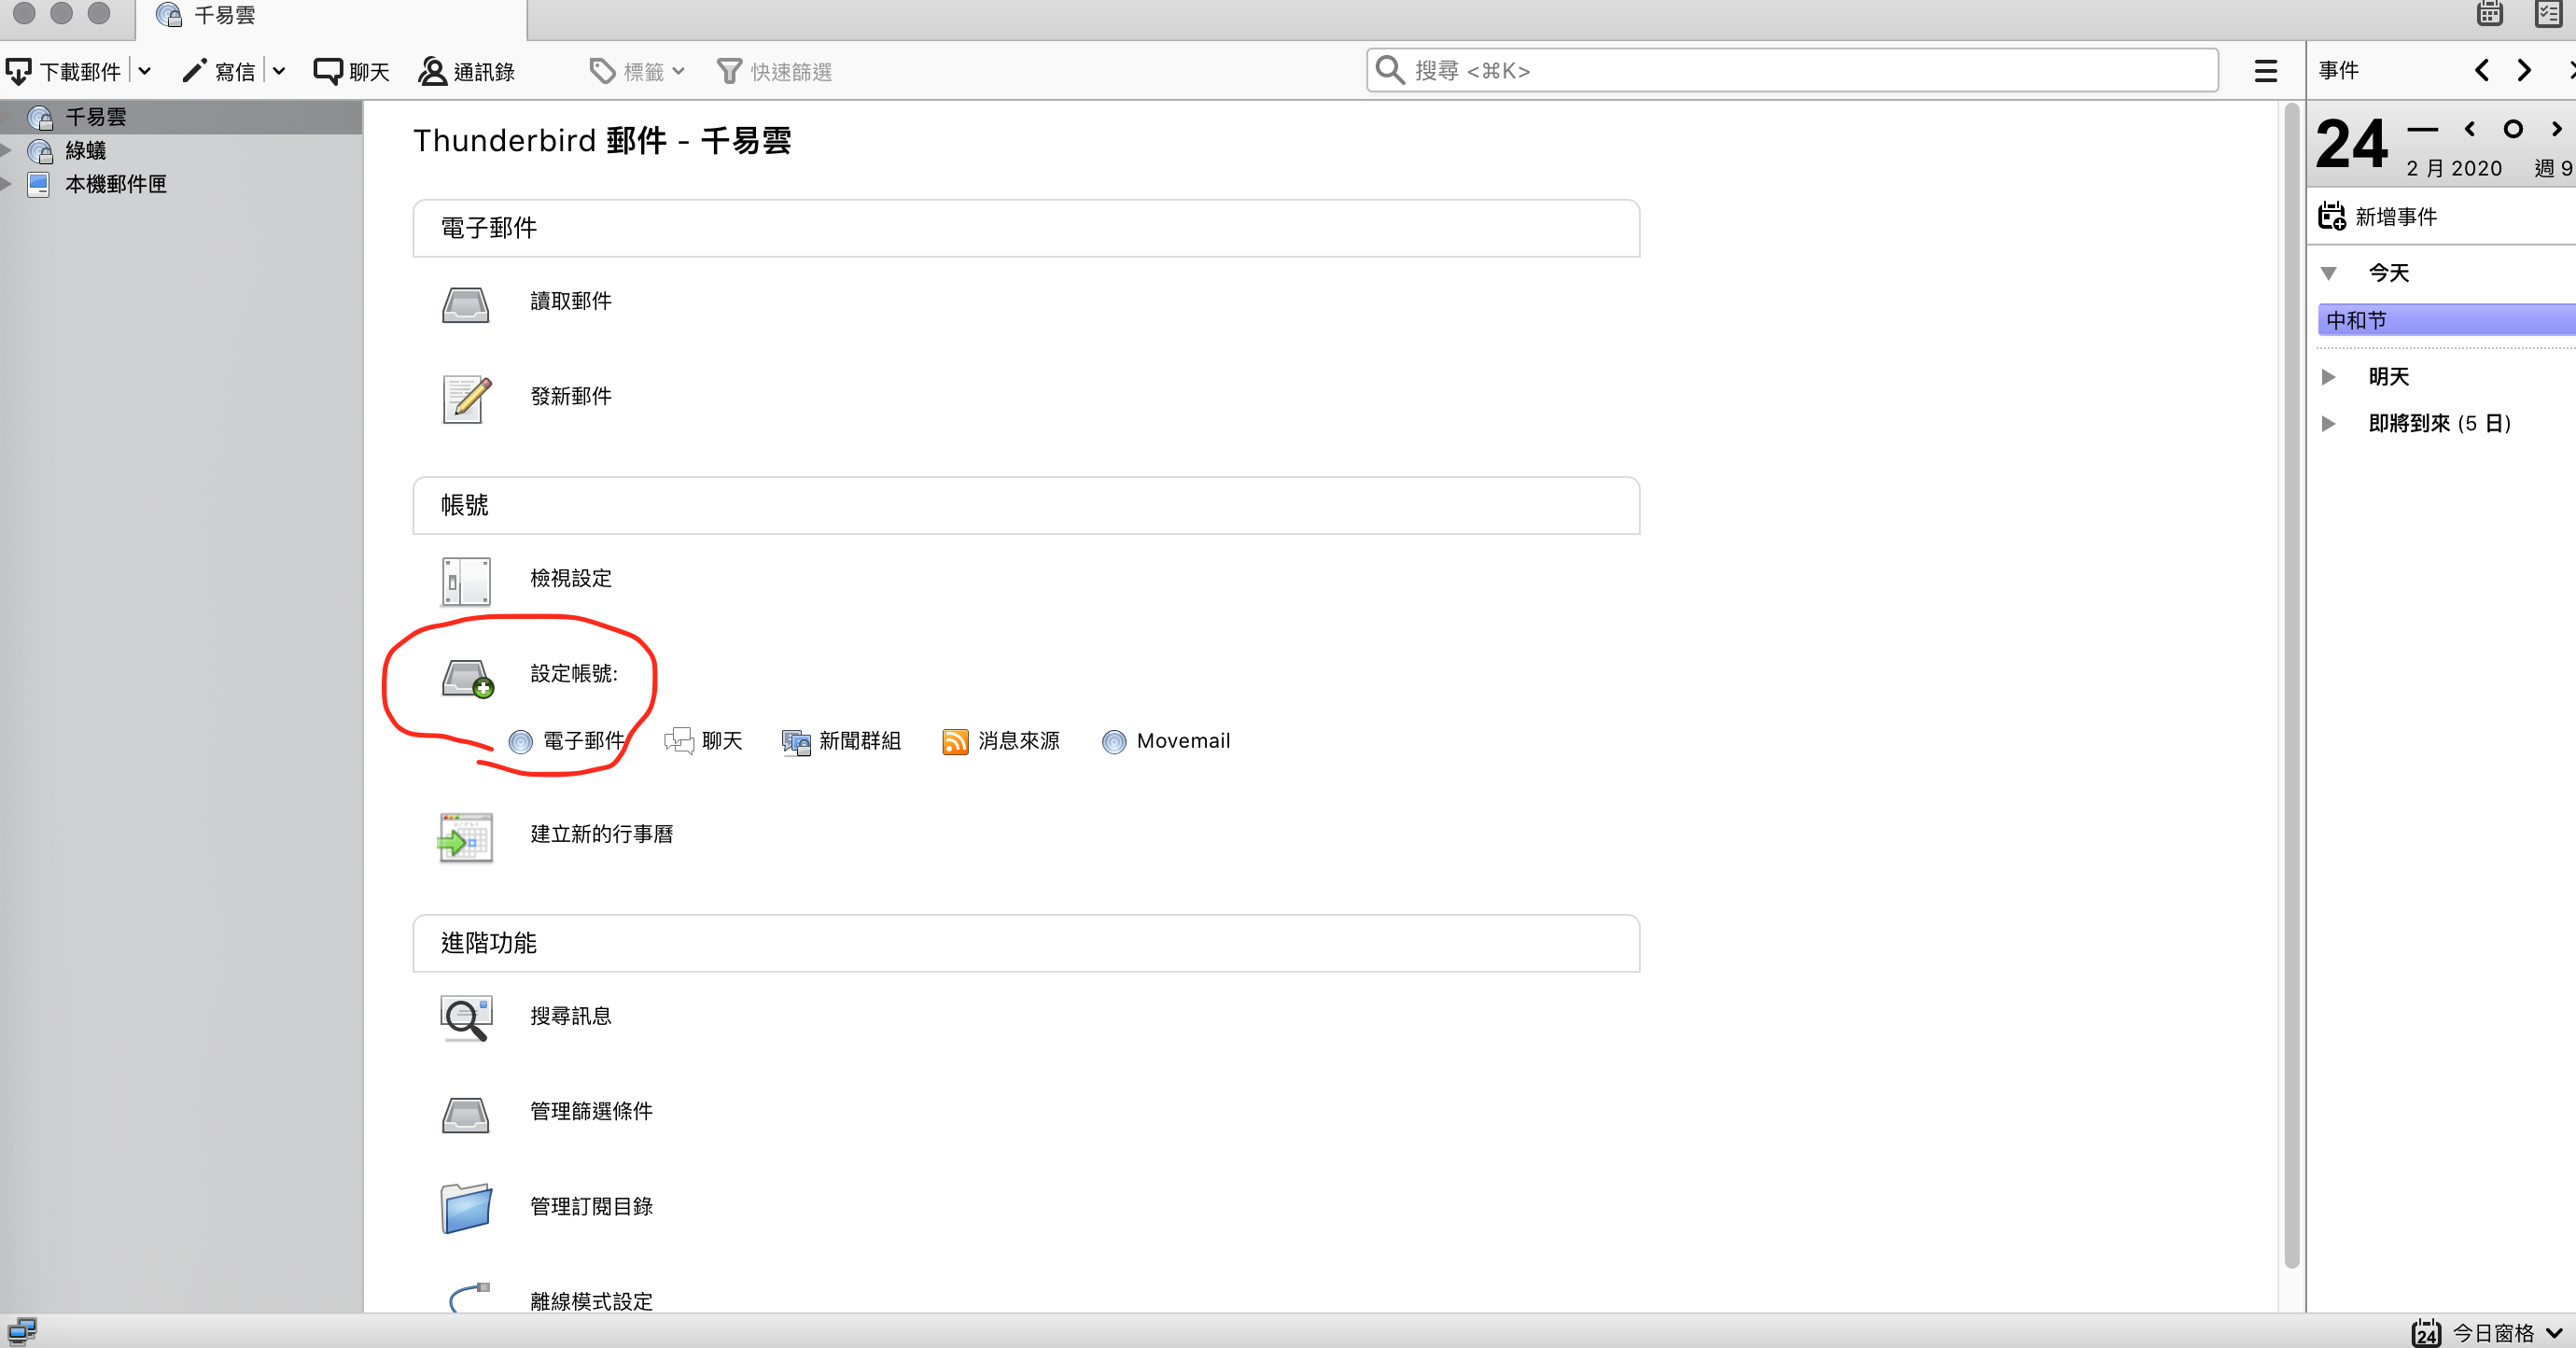
Task: Set up a new 電子郵件 account
Action: click(567, 741)
